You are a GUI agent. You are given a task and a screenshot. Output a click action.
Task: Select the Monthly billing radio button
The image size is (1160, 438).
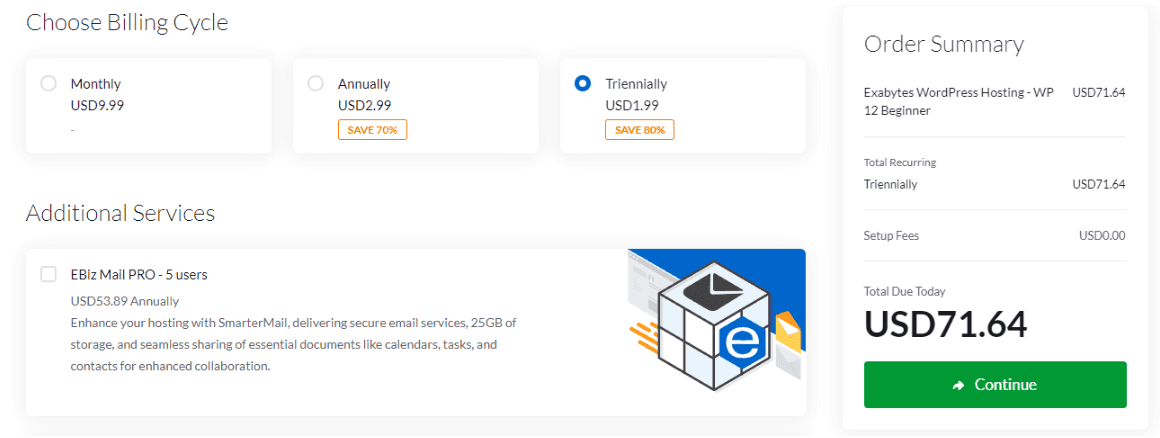click(49, 84)
